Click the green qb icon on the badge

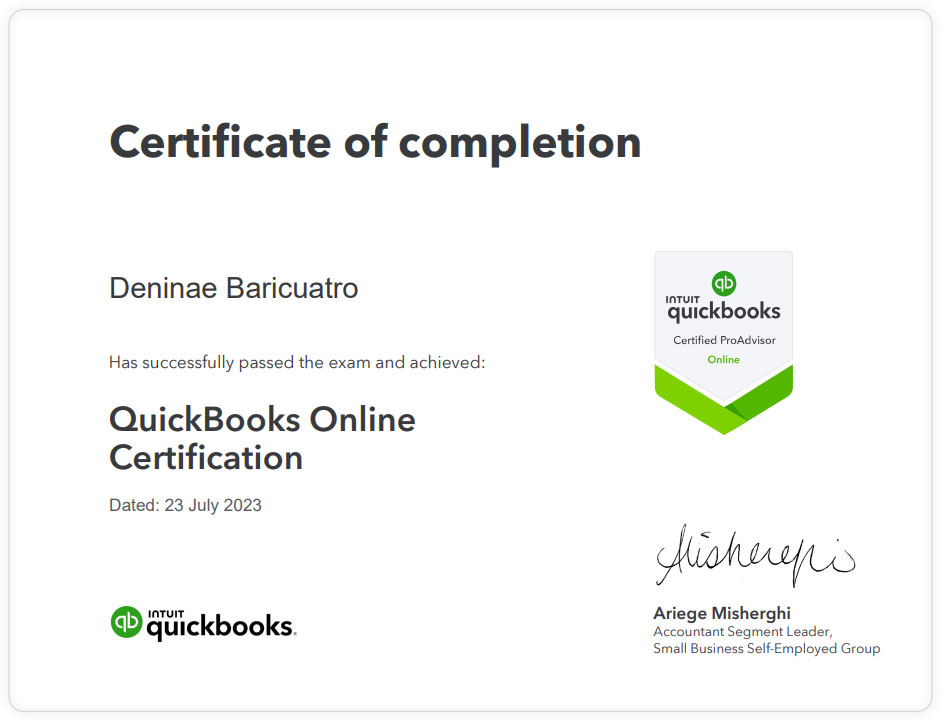[723, 282]
